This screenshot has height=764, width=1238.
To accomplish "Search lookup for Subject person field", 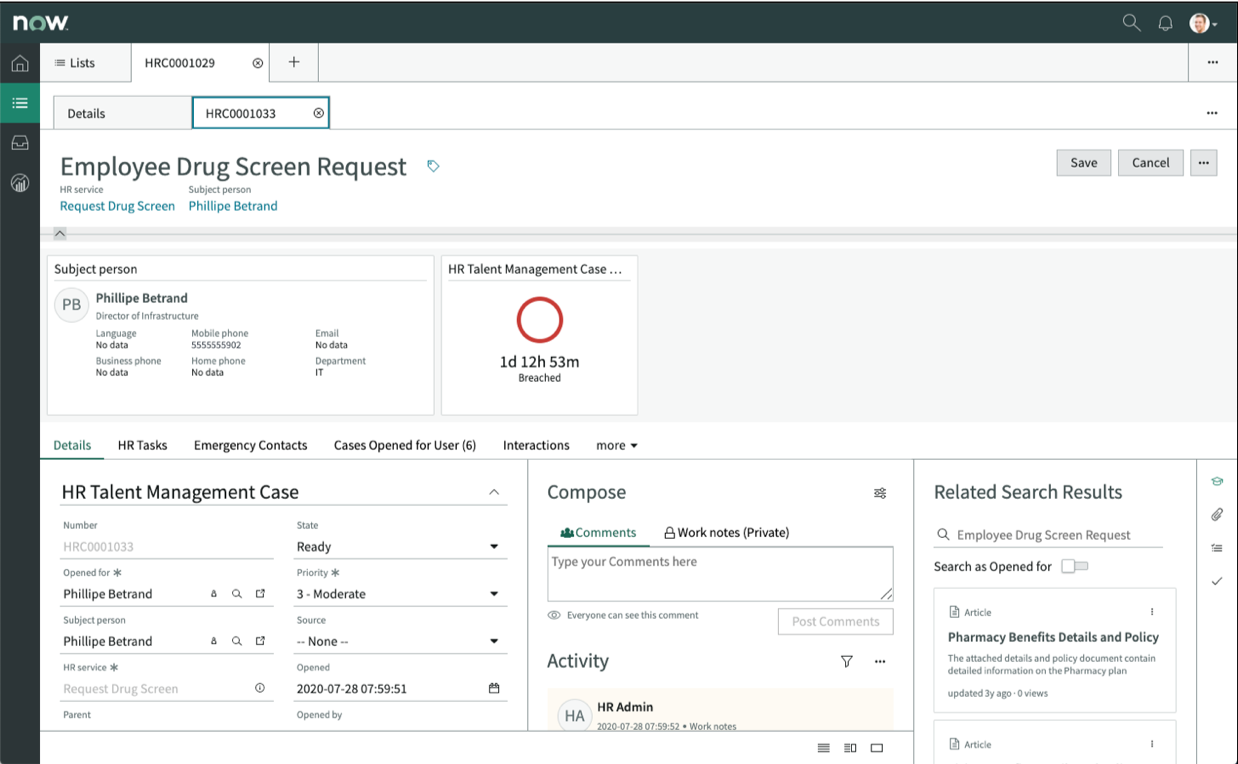I will tap(237, 641).
